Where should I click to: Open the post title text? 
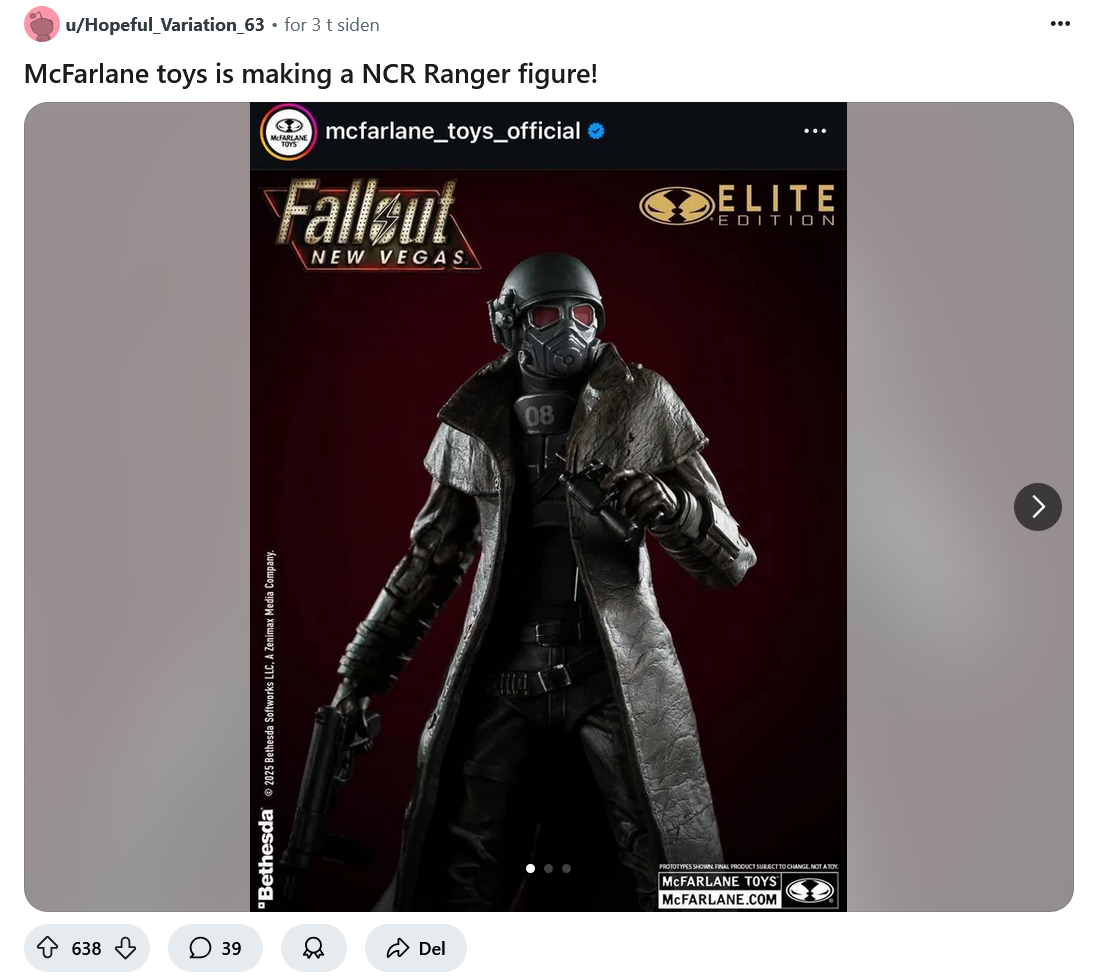311,74
